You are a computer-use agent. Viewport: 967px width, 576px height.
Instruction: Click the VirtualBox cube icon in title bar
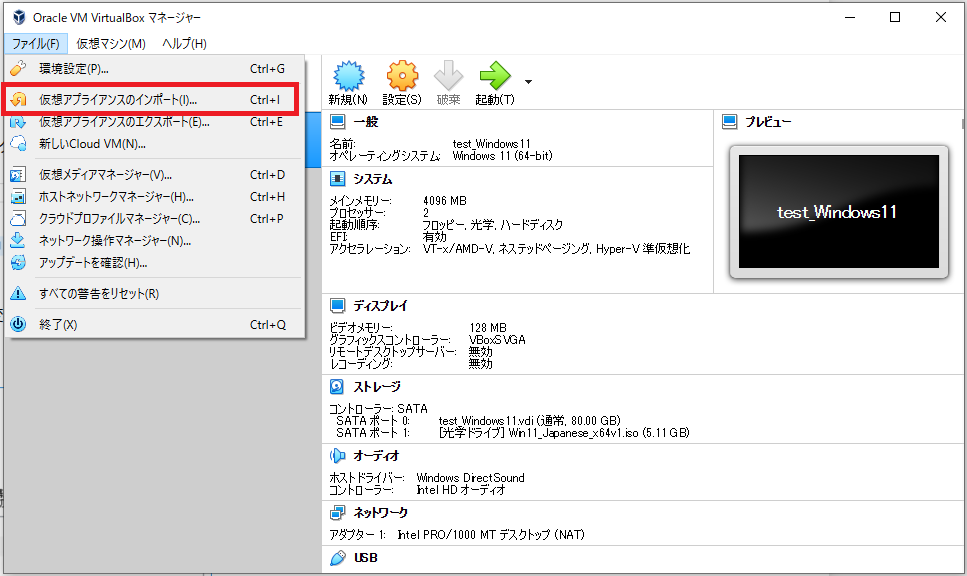point(19,17)
